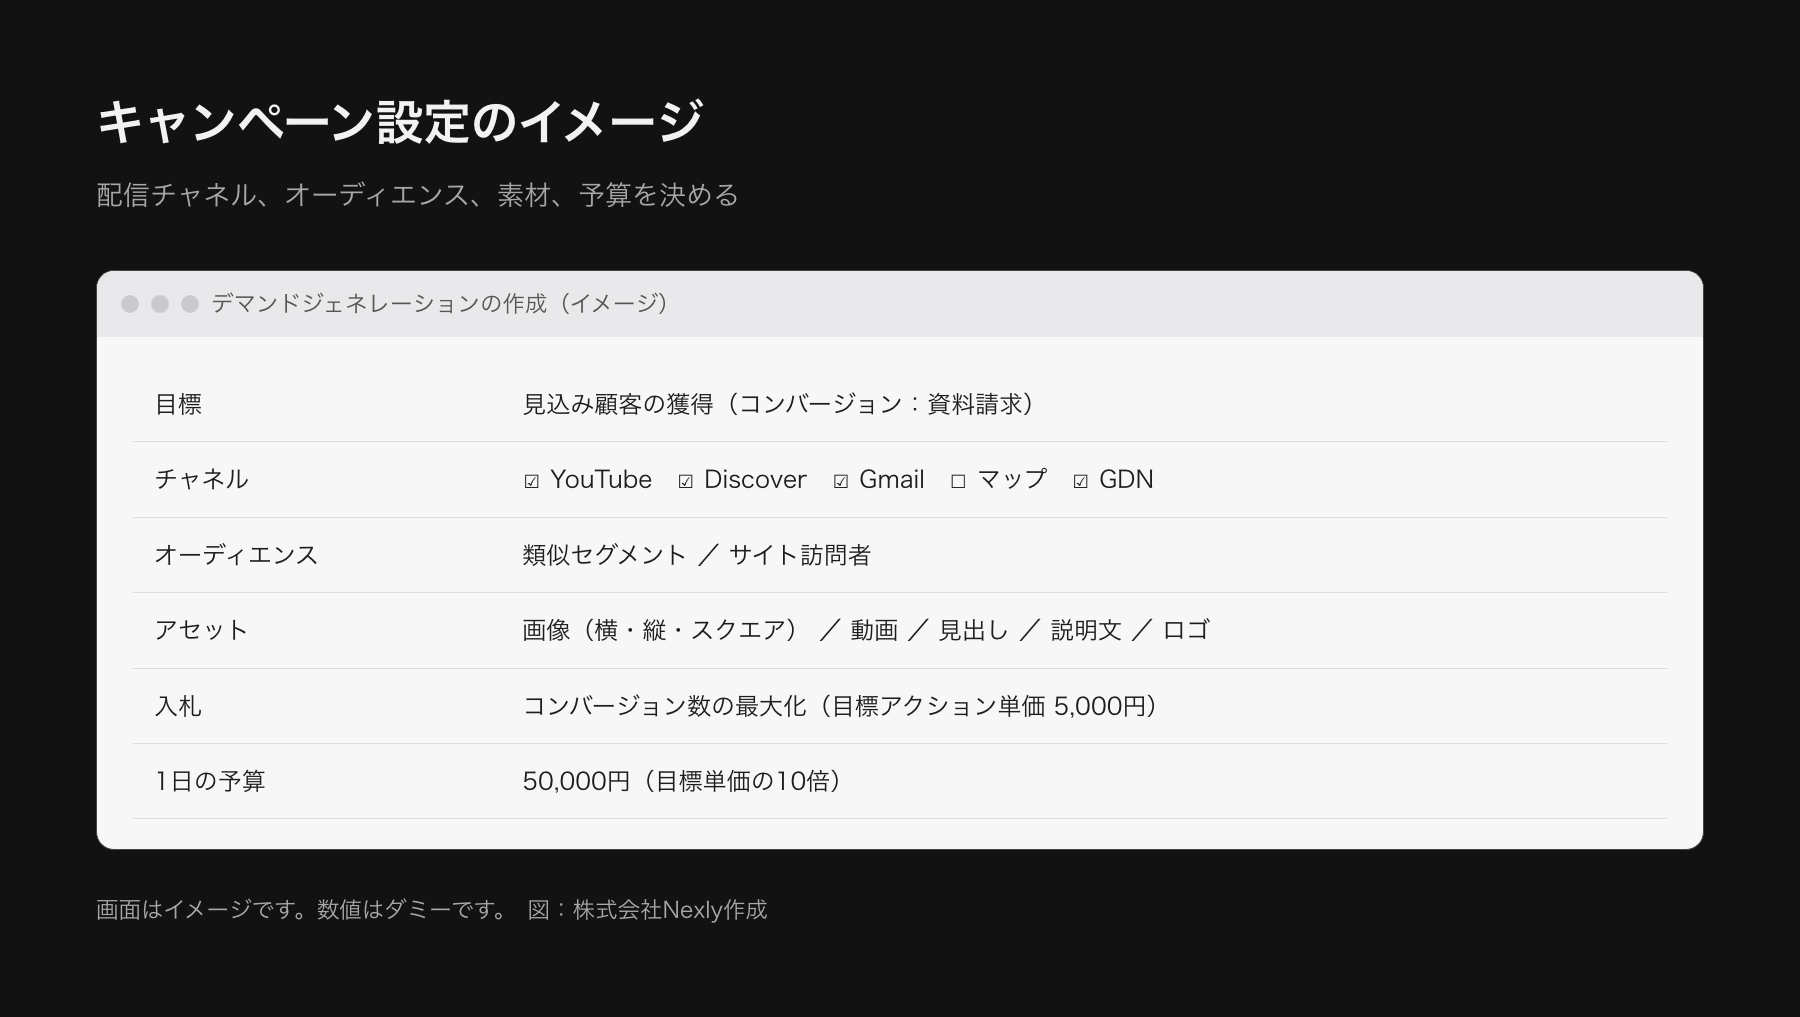Screen dimensions: 1800x1017
Task: Click the チャネル row label
Action: pos(201,479)
